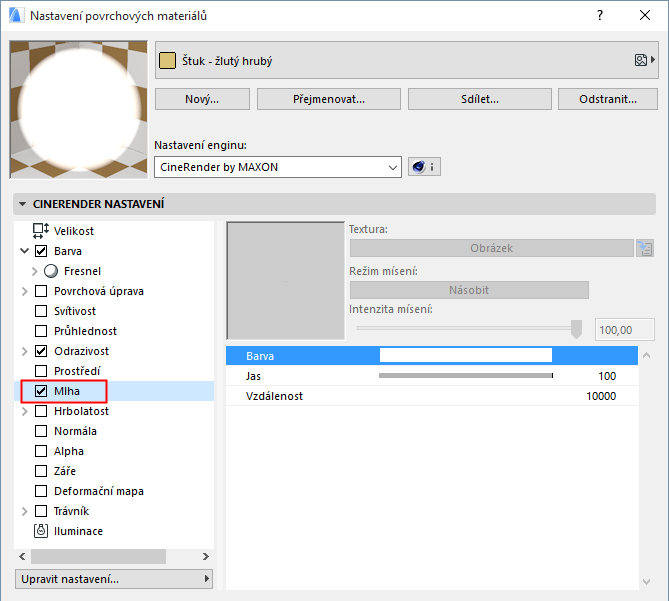Enable the Hrbolatost checkbox

[x=41, y=411]
